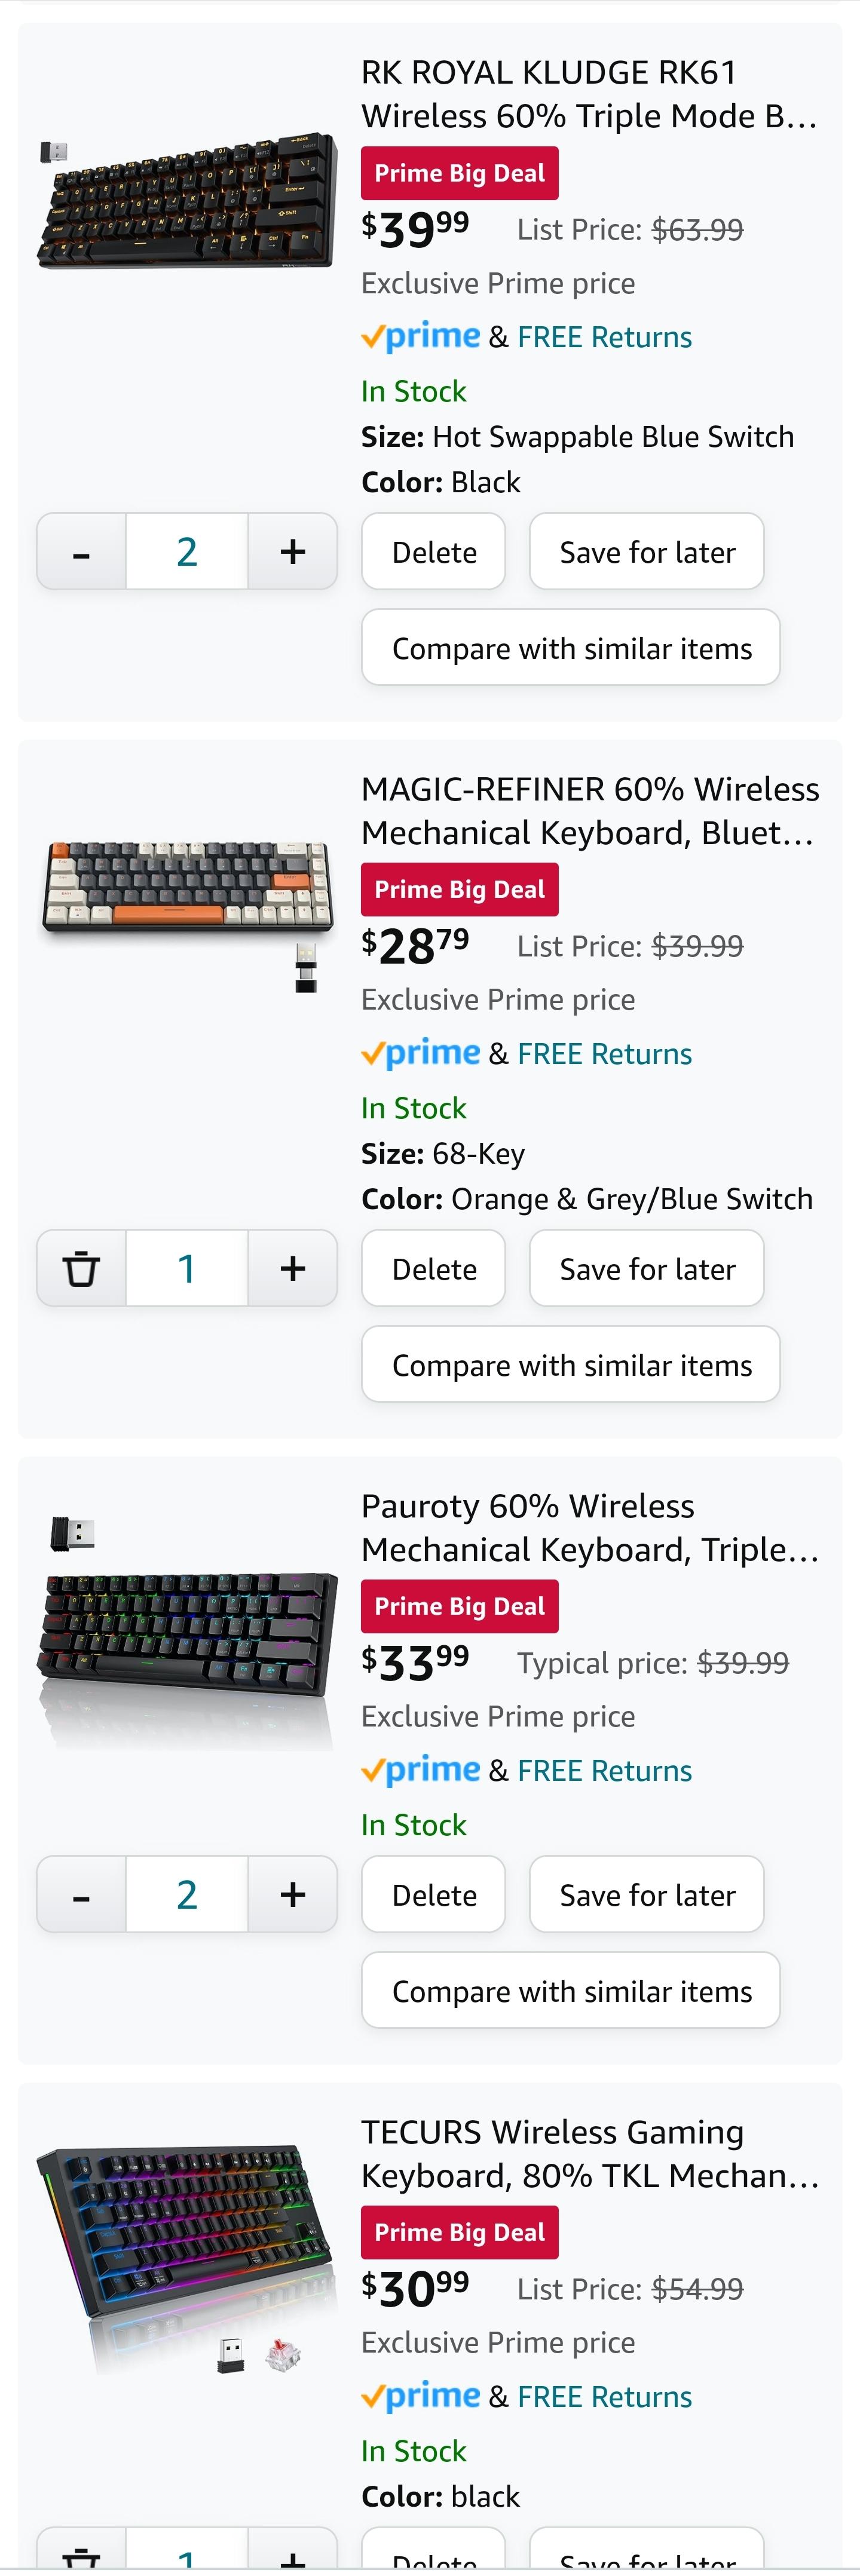Click the FREE Returns link for RK61
Viewport: 860px width, 2576px height.
click(604, 336)
